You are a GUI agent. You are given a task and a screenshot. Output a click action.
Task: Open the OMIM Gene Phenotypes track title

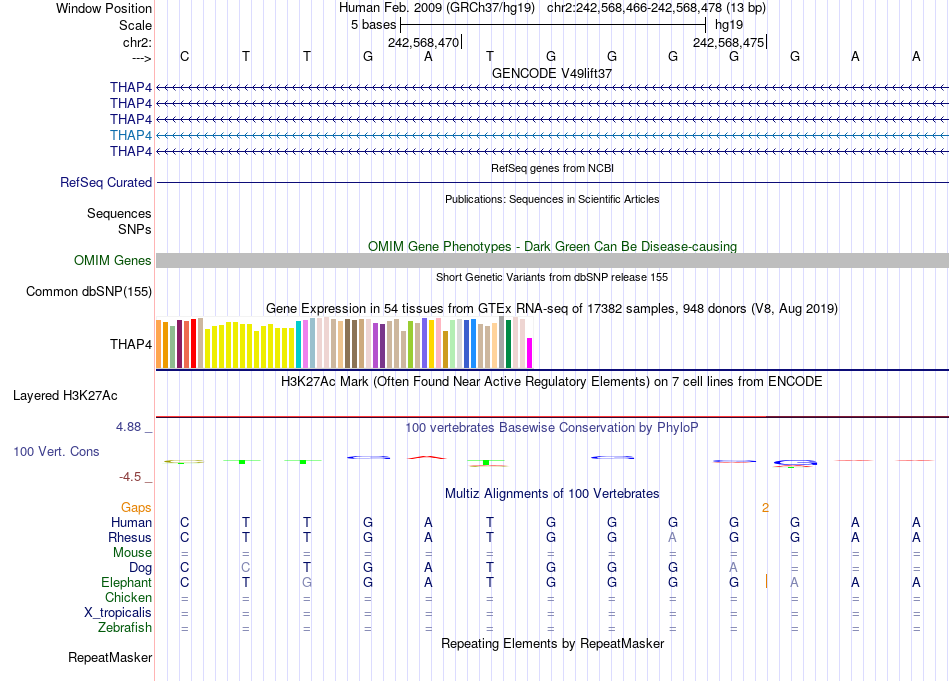tap(552, 247)
